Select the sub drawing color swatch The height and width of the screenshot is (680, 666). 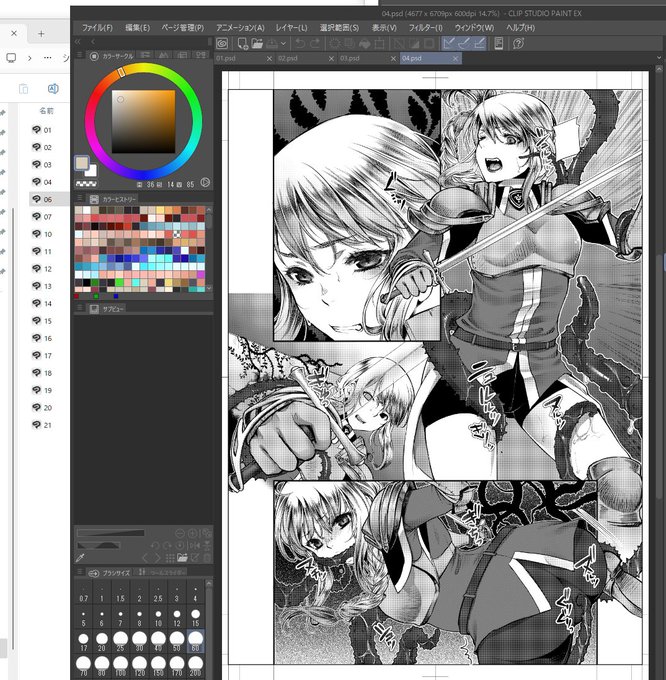pos(91,171)
